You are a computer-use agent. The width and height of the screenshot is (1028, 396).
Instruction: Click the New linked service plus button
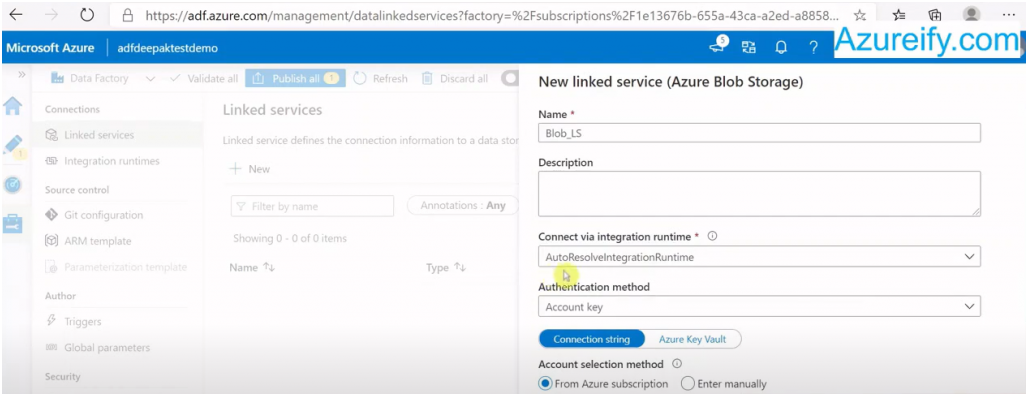pyautogui.click(x=249, y=169)
